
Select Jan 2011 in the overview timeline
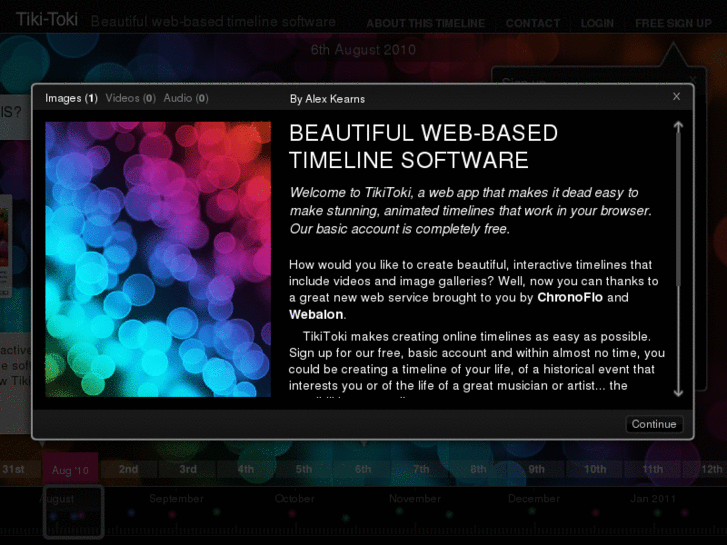[653, 499]
